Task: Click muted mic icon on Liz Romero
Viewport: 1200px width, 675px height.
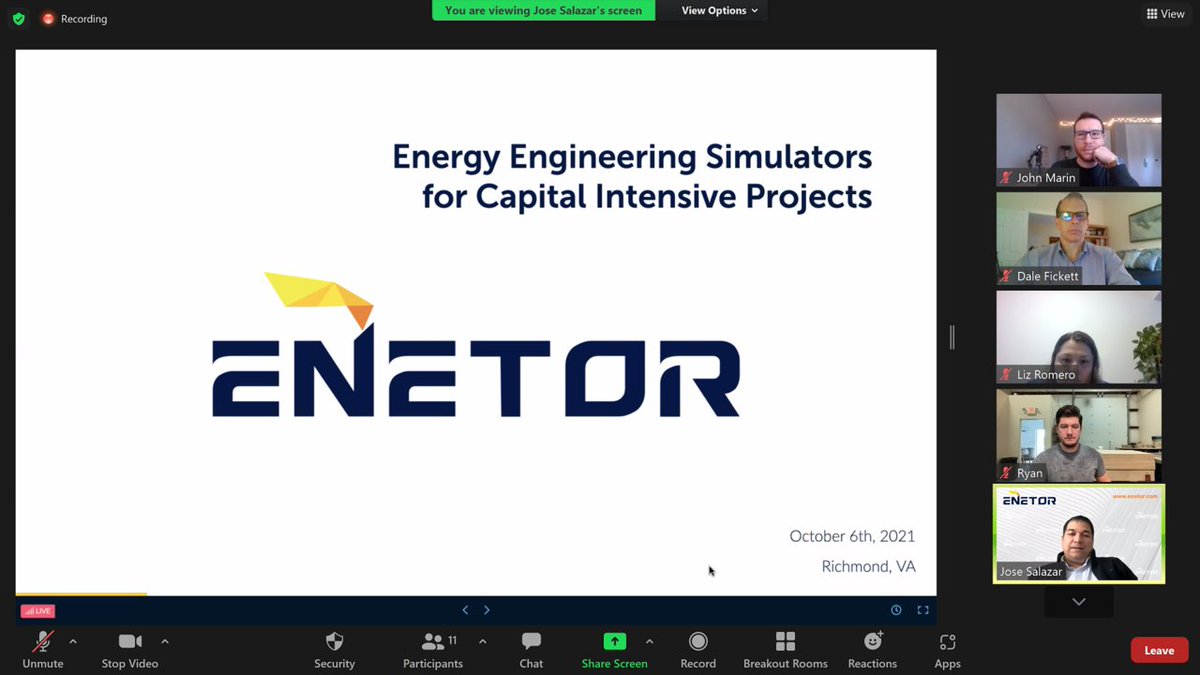Action: [1006, 375]
